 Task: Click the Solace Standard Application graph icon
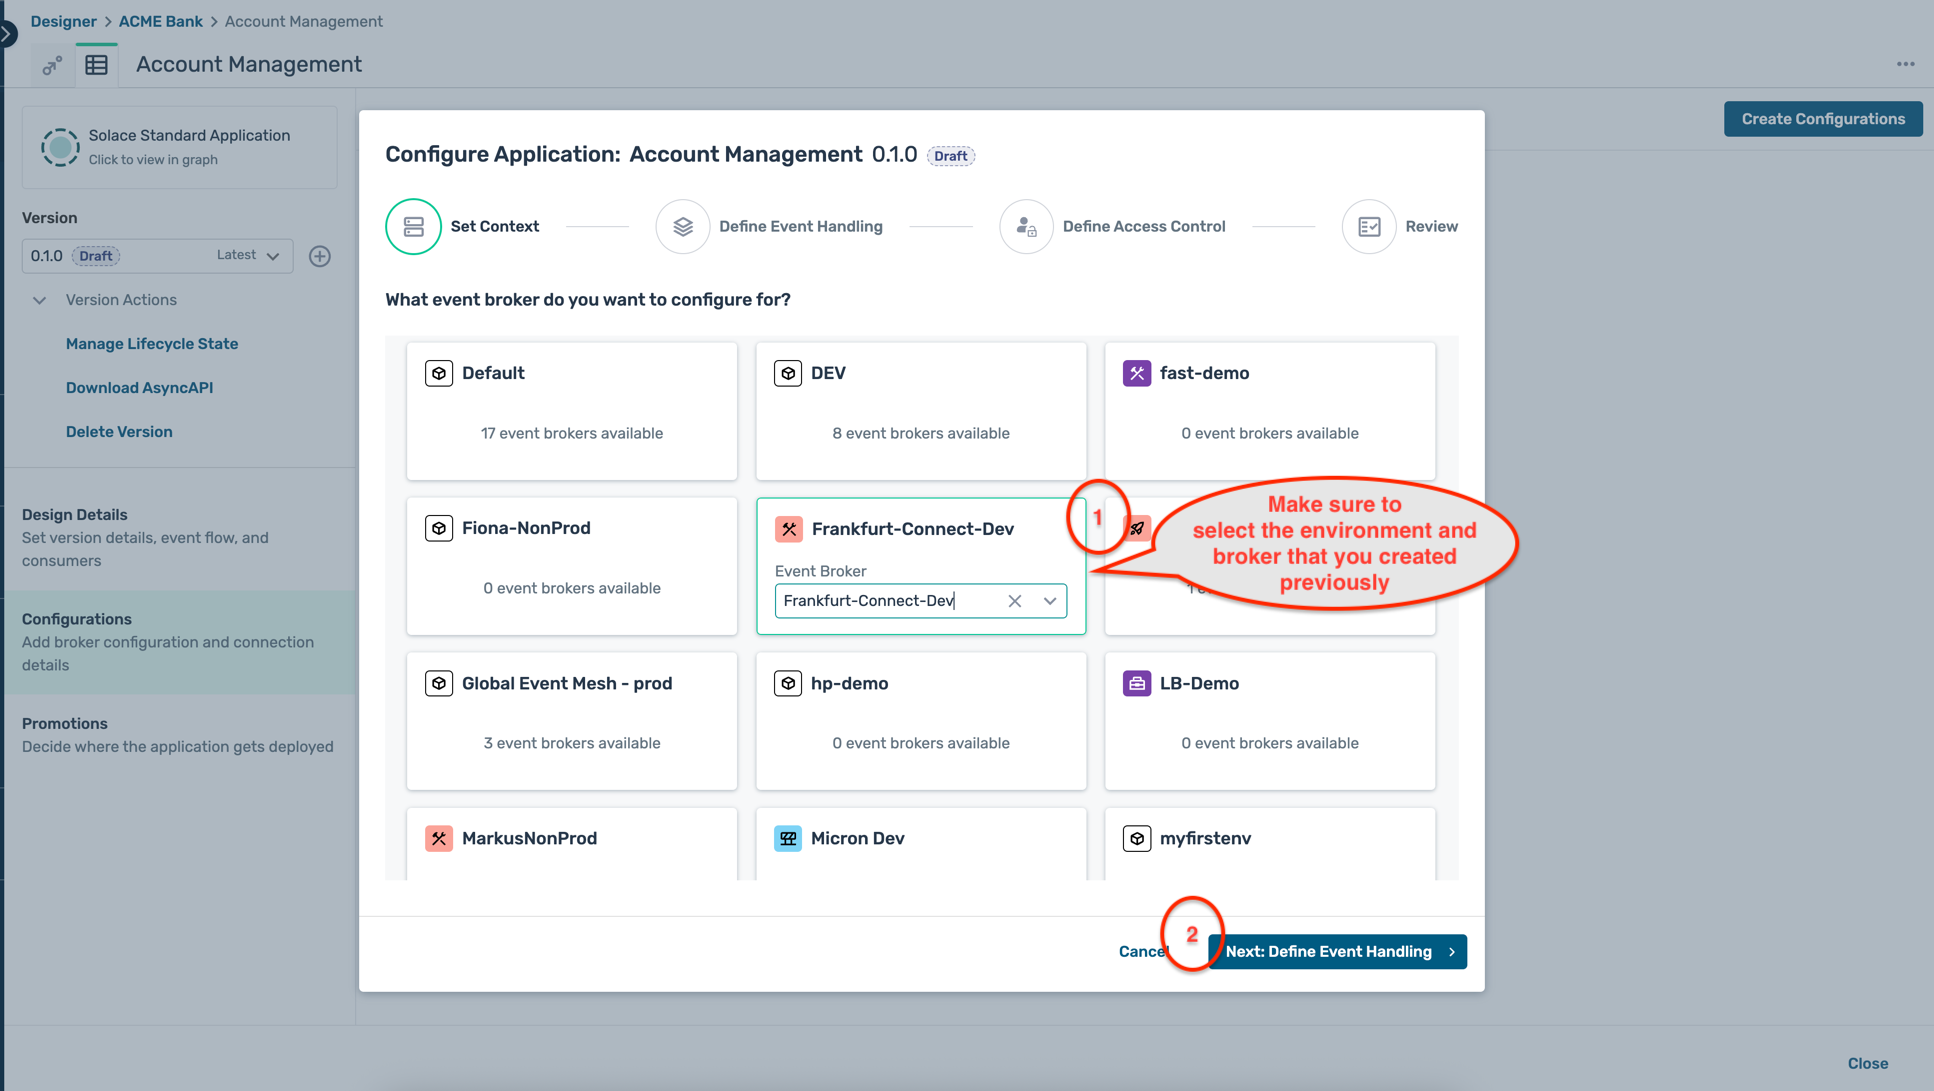tap(60, 147)
